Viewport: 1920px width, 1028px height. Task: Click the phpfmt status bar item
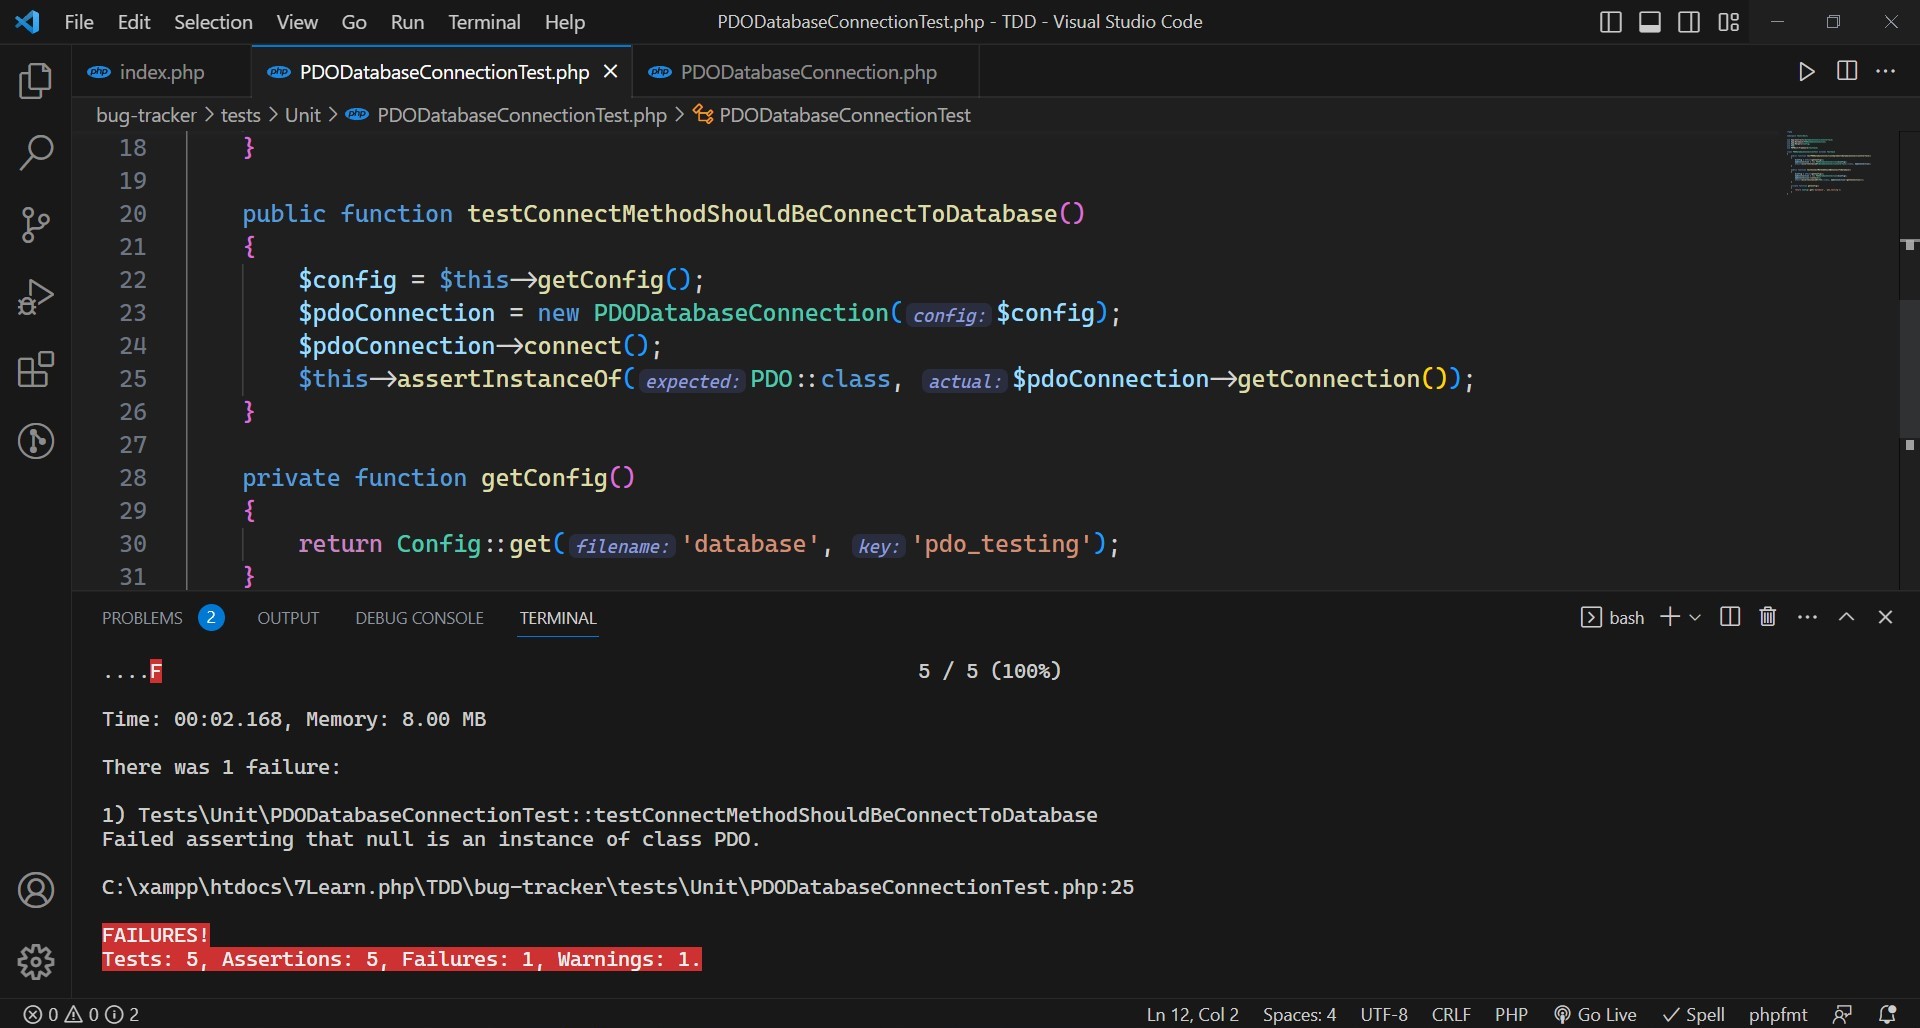coord(1777,1014)
